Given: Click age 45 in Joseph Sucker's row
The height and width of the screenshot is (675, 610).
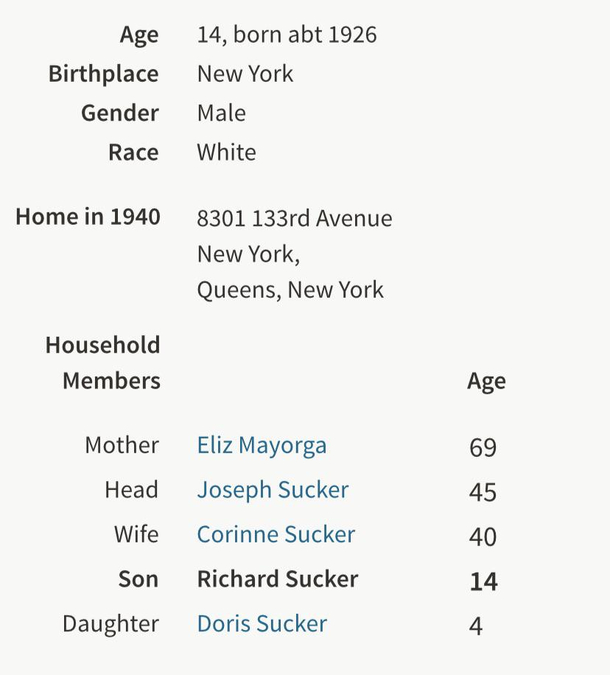Looking at the screenshot, I should 483,492.
